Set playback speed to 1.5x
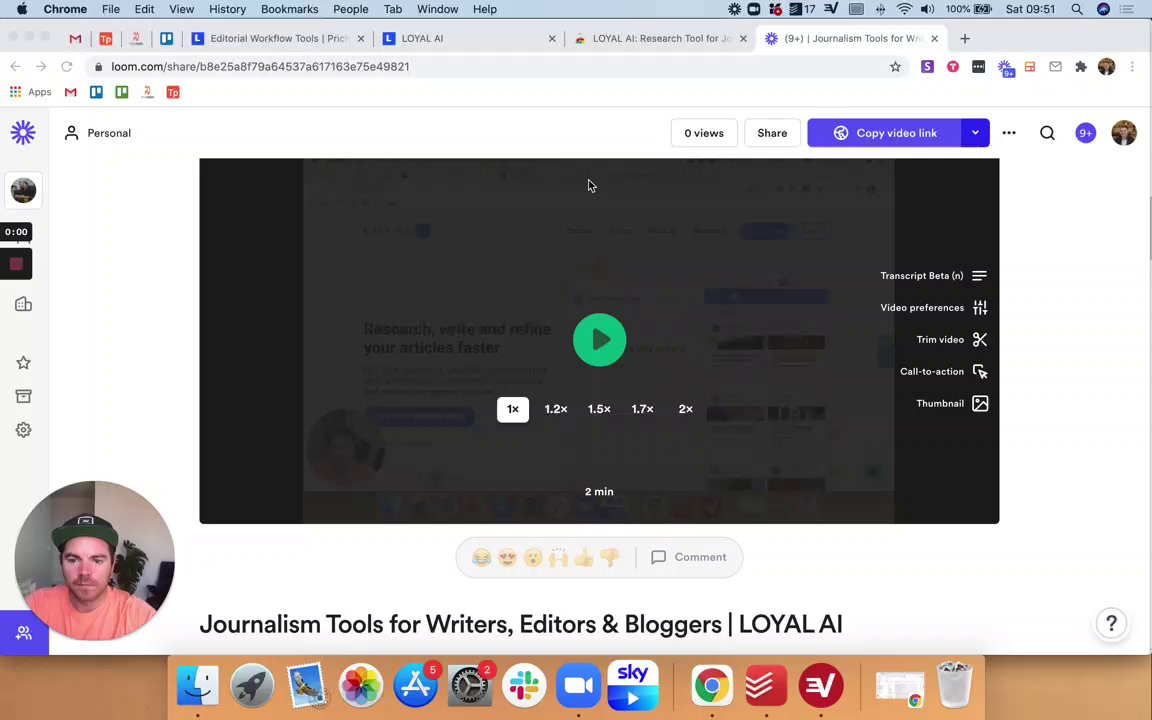The image size is (1152, 720). coord(599,409)
